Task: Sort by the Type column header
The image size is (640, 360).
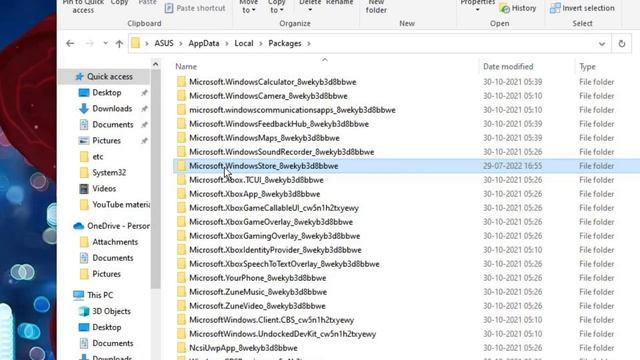Action: [587, 67]
